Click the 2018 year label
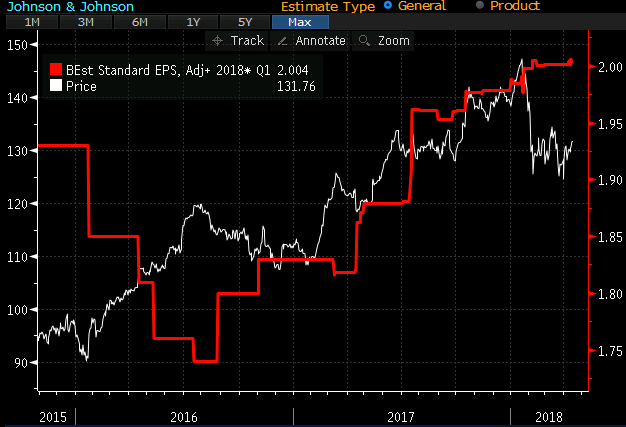626x427 pixels. pyautogui.click(x=549, y=417)
